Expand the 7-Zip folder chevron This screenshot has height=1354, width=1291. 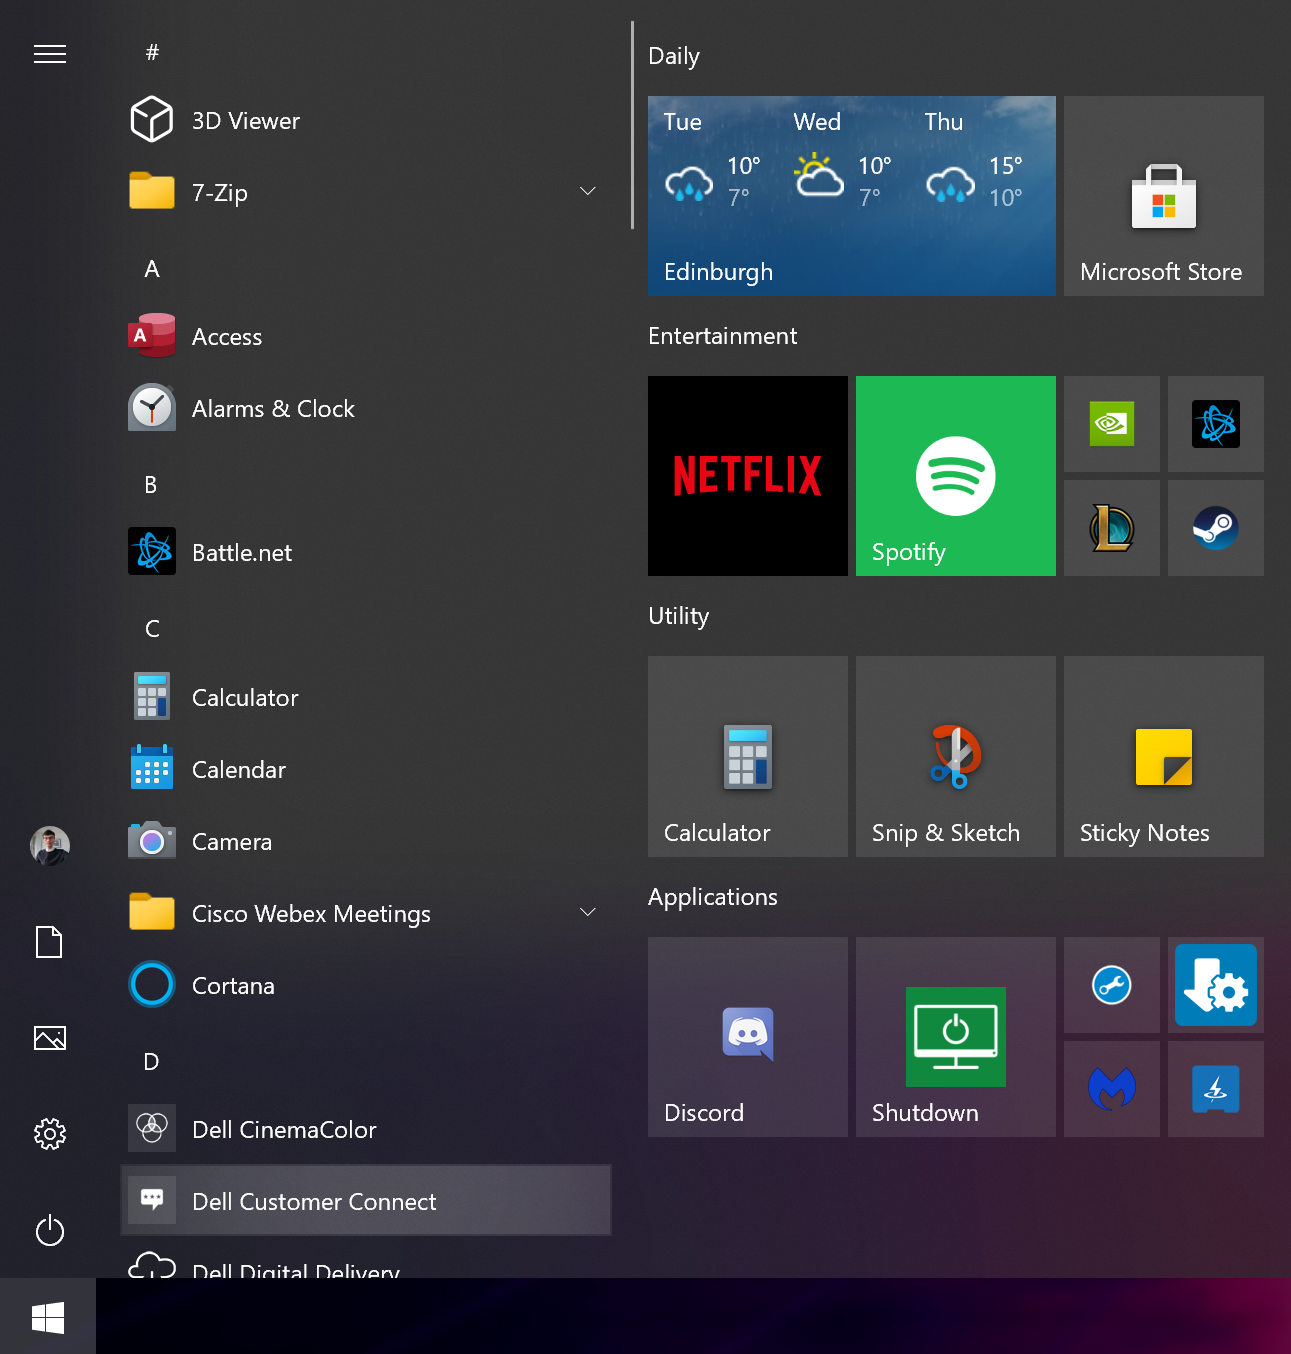(x=588, y=192)
